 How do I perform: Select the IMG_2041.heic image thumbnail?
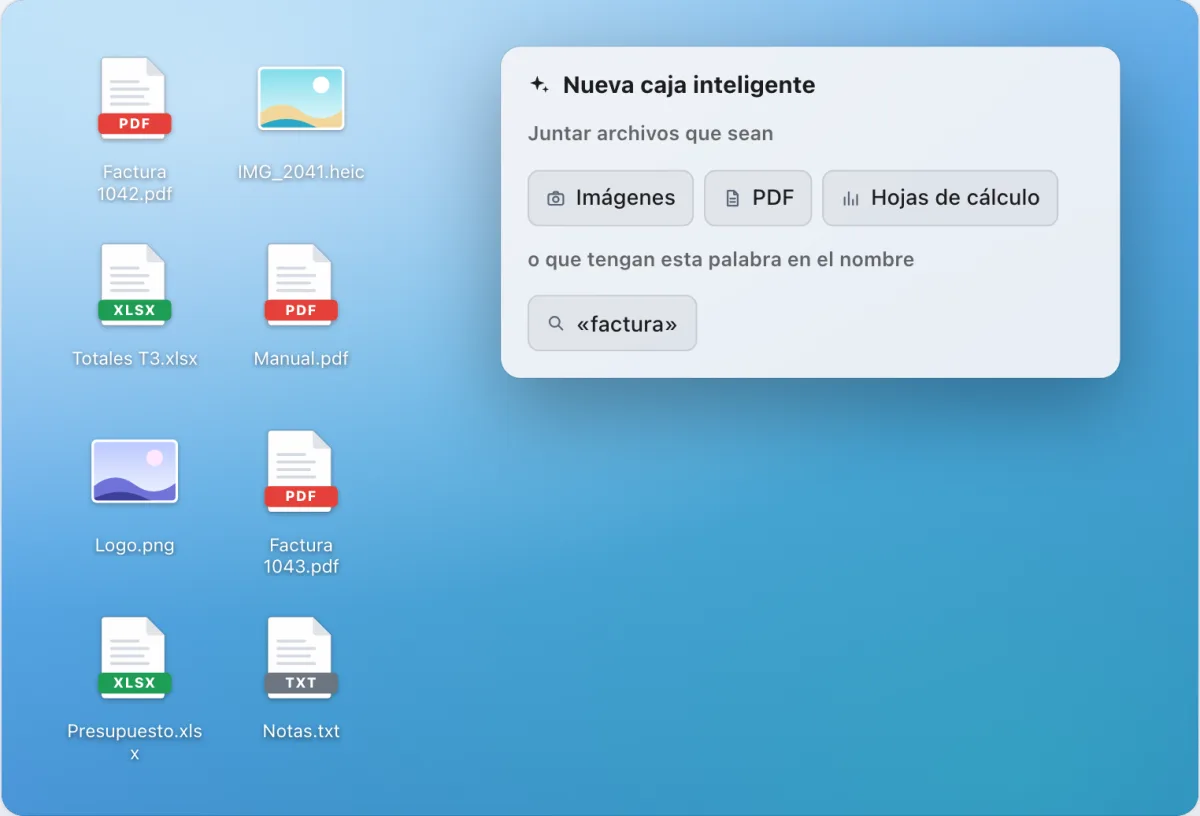301,98
